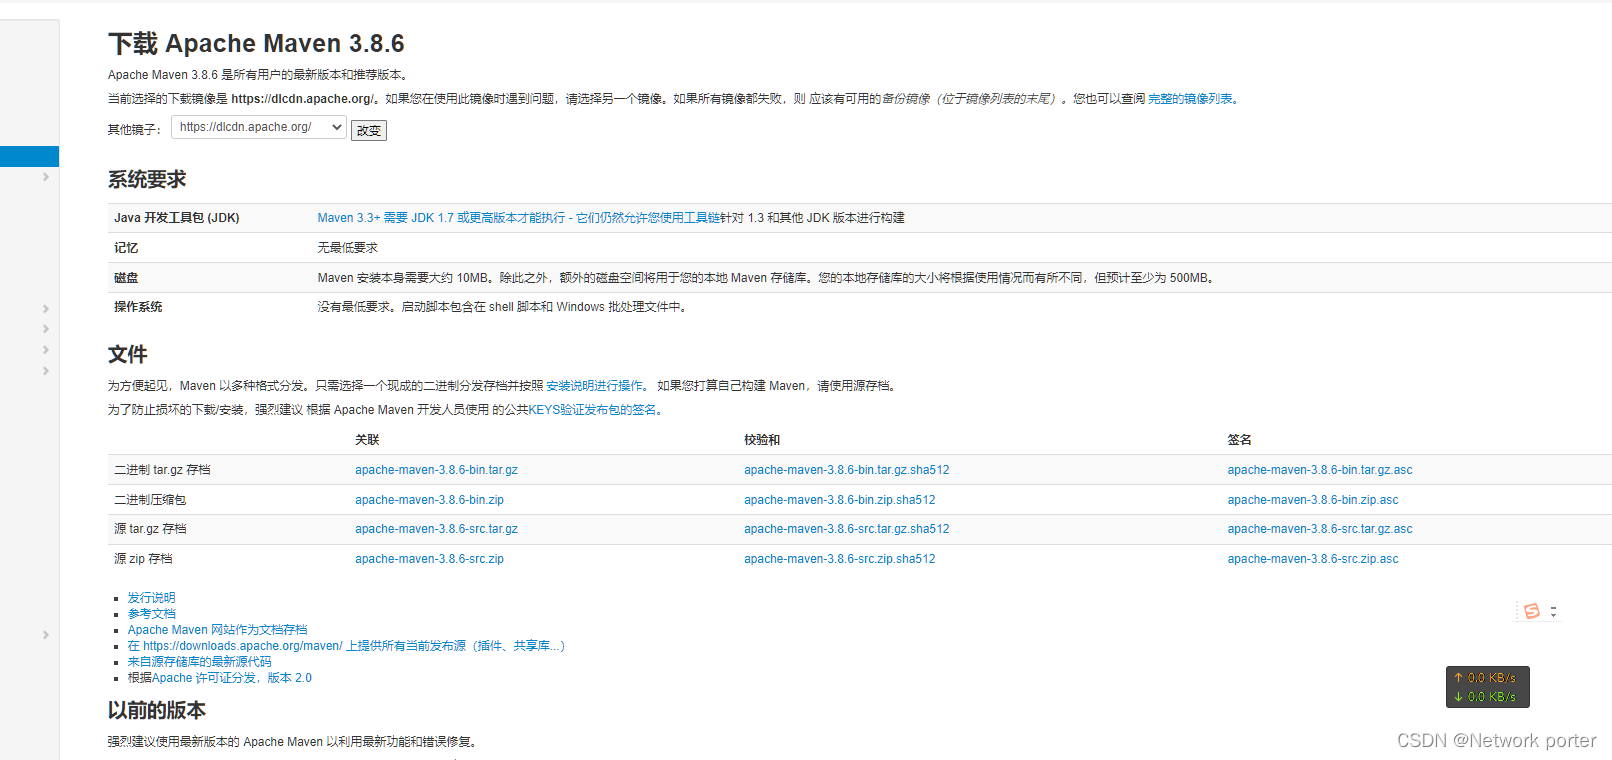Open the KEYS验证发布包的签名 link
1612x760 pixels.
click(x=592, y=410)
